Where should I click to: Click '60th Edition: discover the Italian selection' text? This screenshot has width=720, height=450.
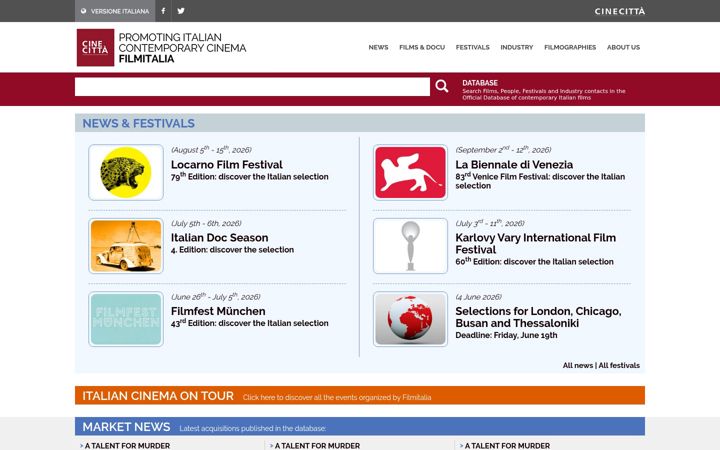click(x=534, y=261)
